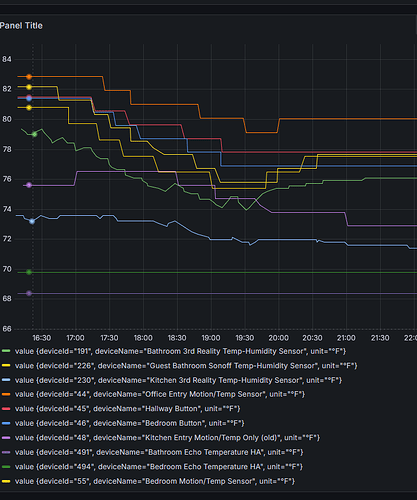
Task: Toggle the Bathroom 3rd Reality Sensor legend series
Action: point(180,351)
